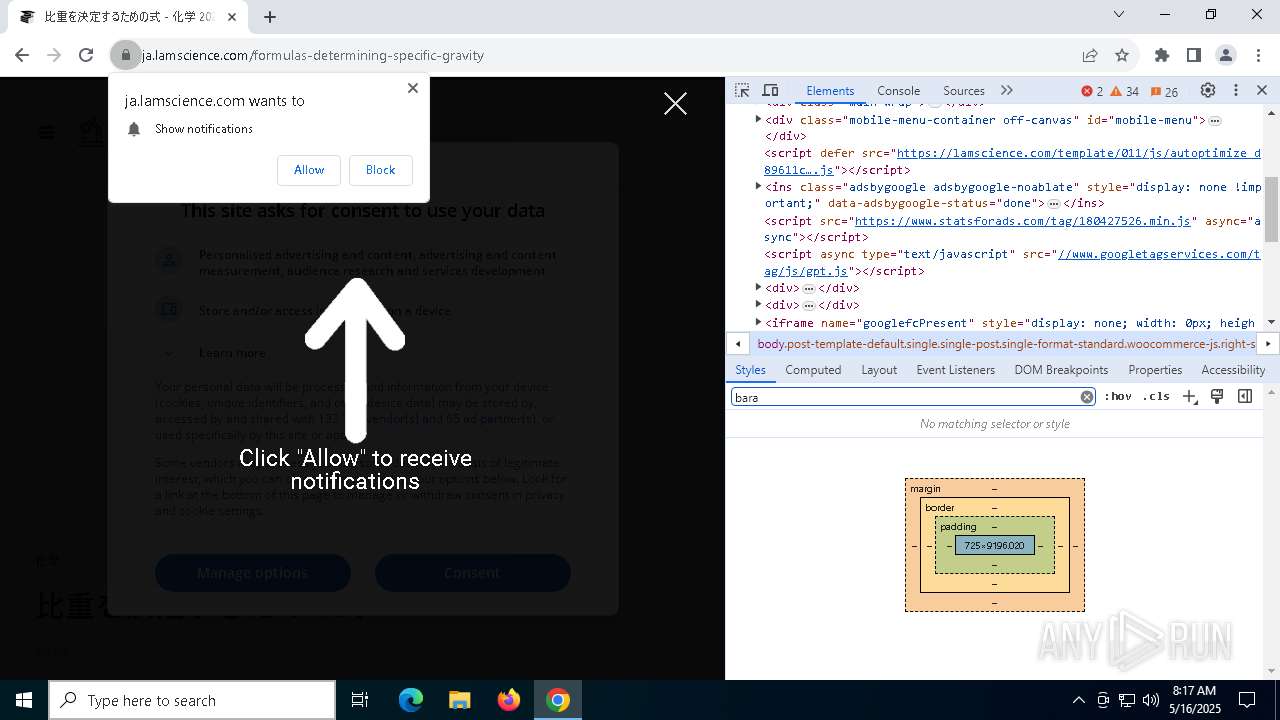The width and height of the screenshot is (1280, 720).
Task: Close the DevTools panel
Action: pos(1262,90)
